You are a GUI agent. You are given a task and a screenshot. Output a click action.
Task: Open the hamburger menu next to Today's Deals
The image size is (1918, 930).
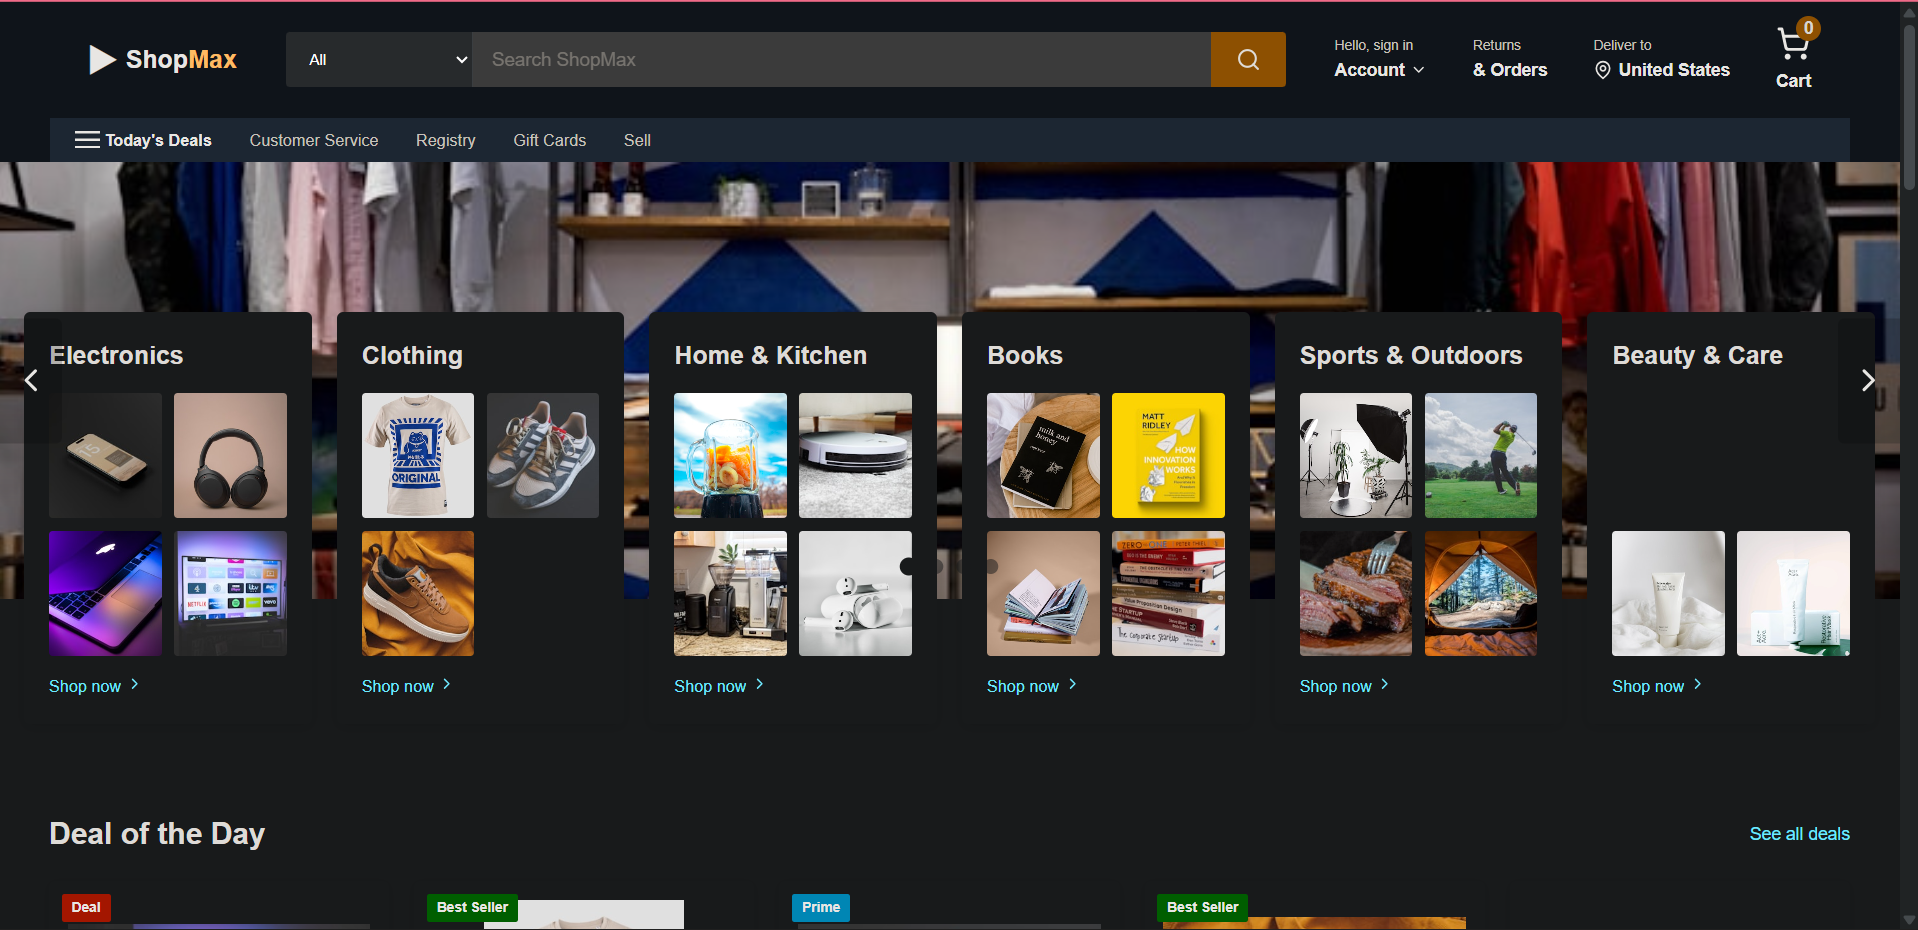pos(86,140)
